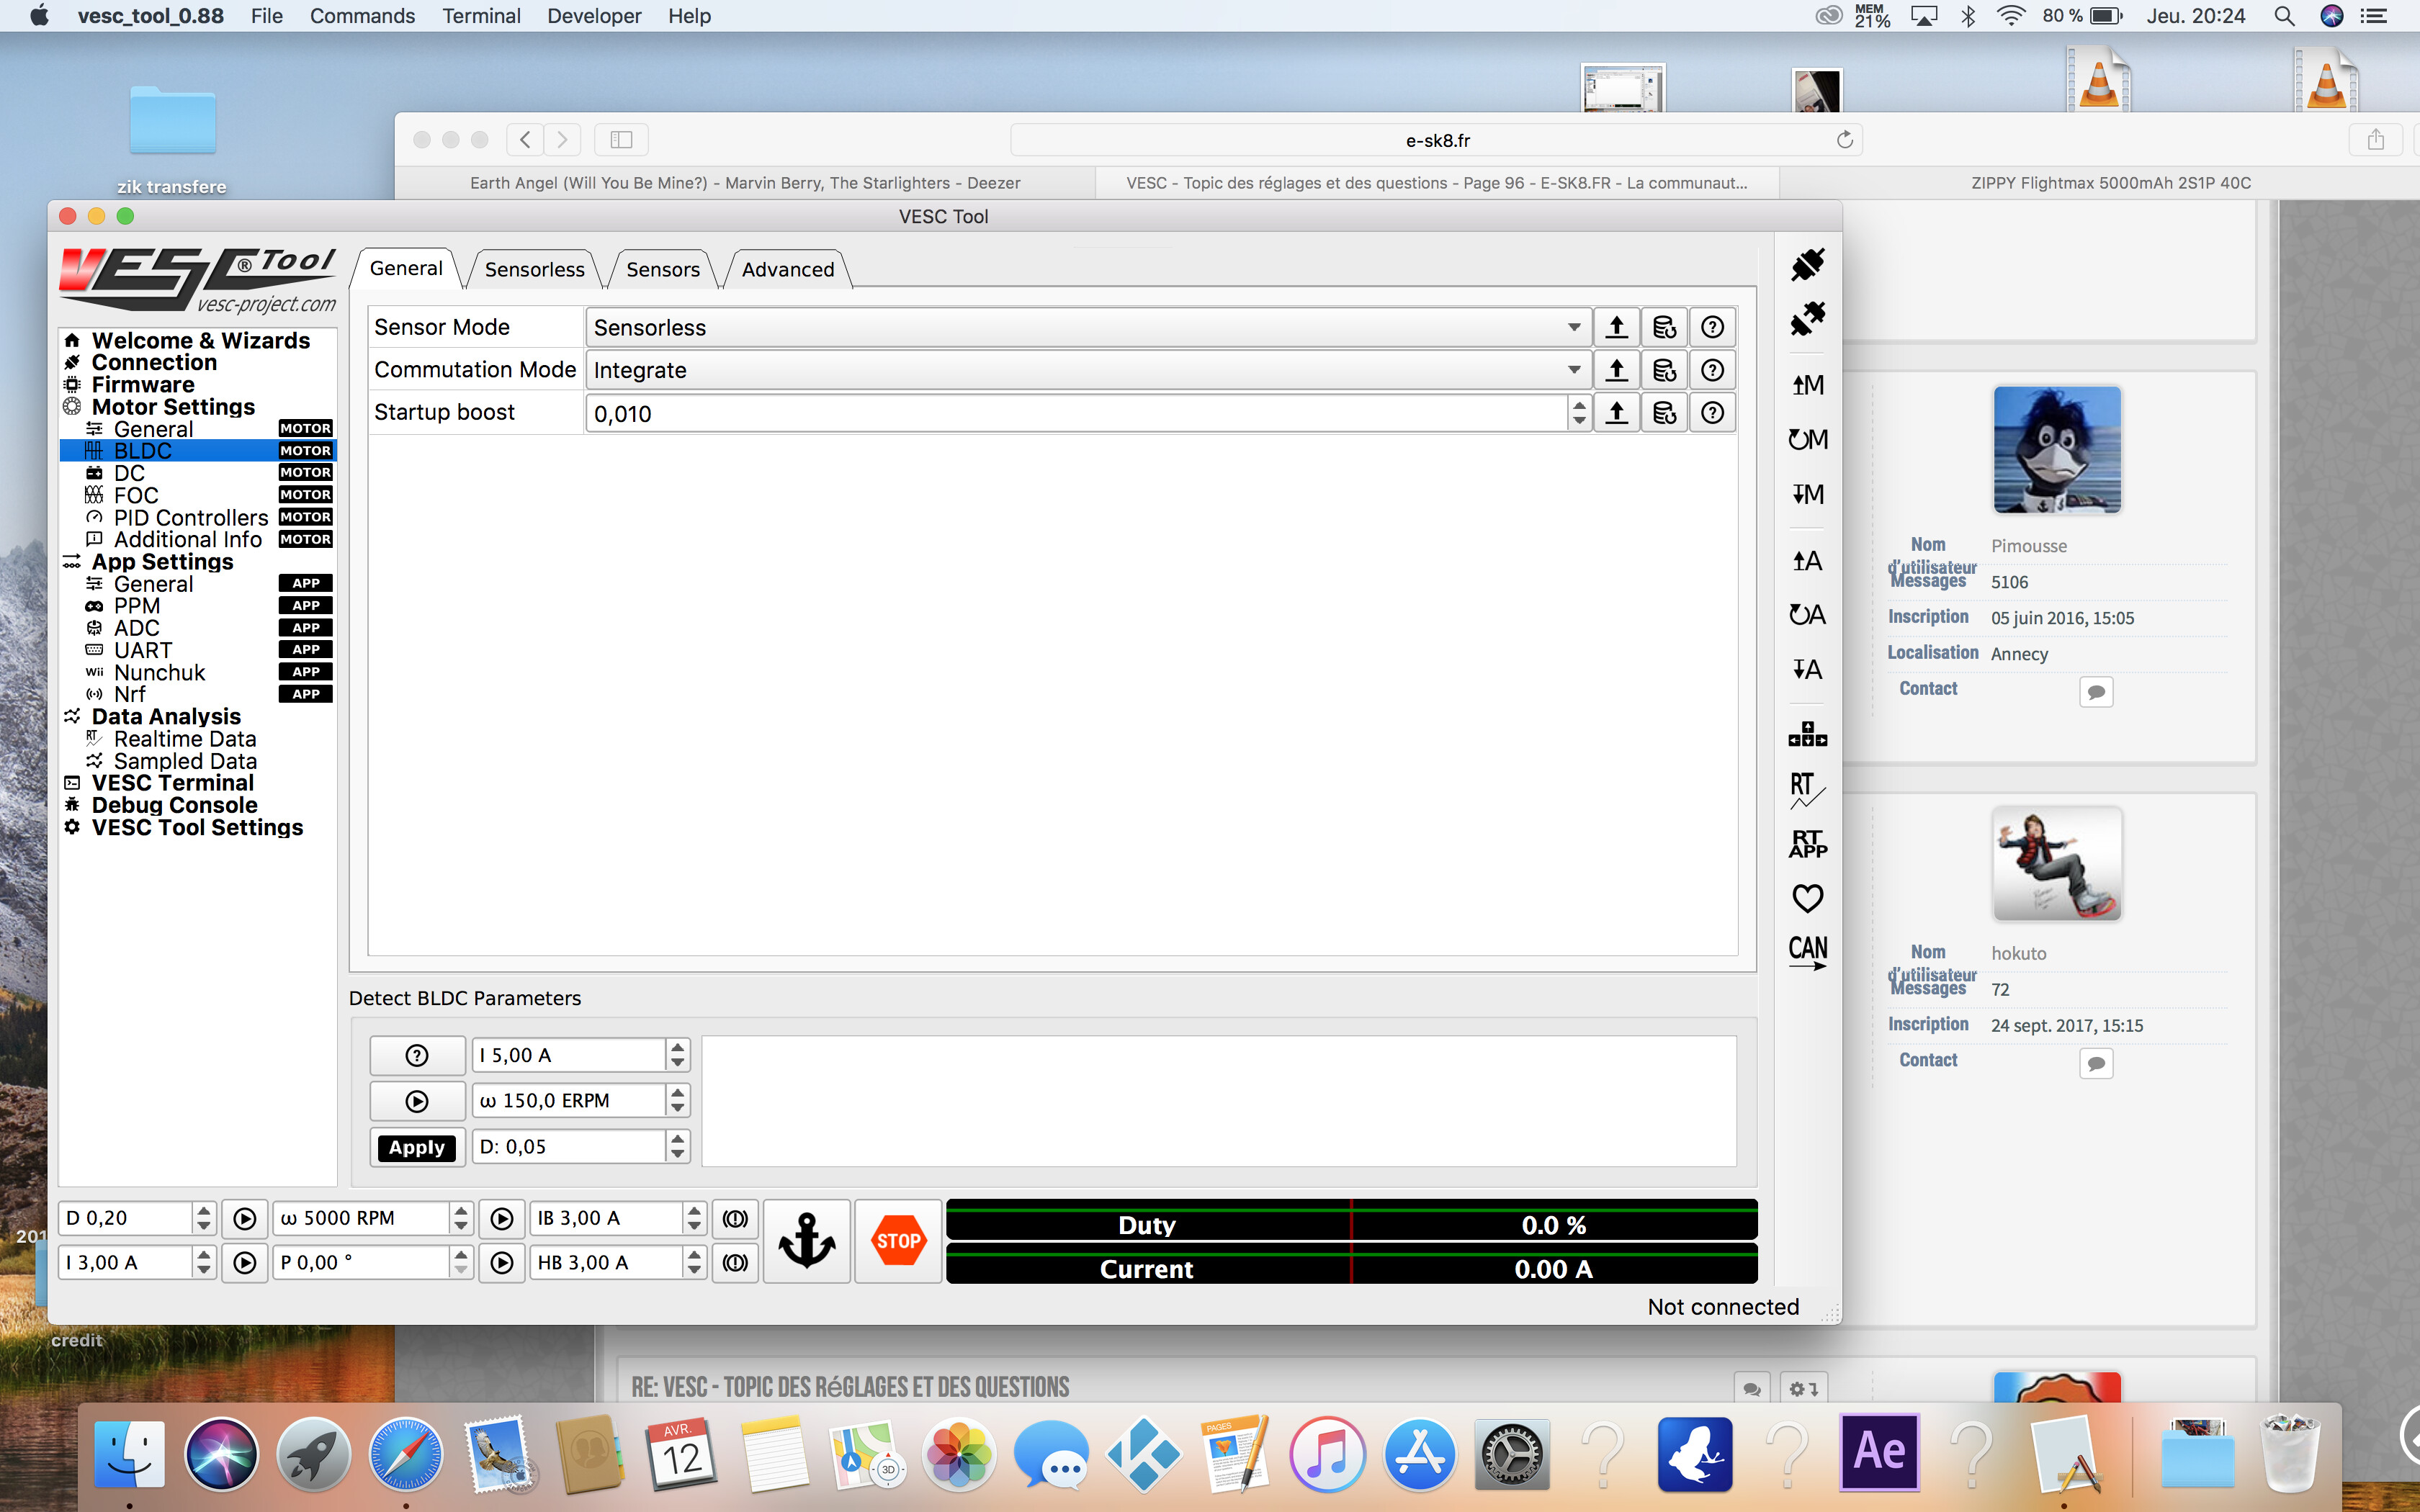
Task: Click Read App Configuration (↑A) icon
Action: point(1807,561)
